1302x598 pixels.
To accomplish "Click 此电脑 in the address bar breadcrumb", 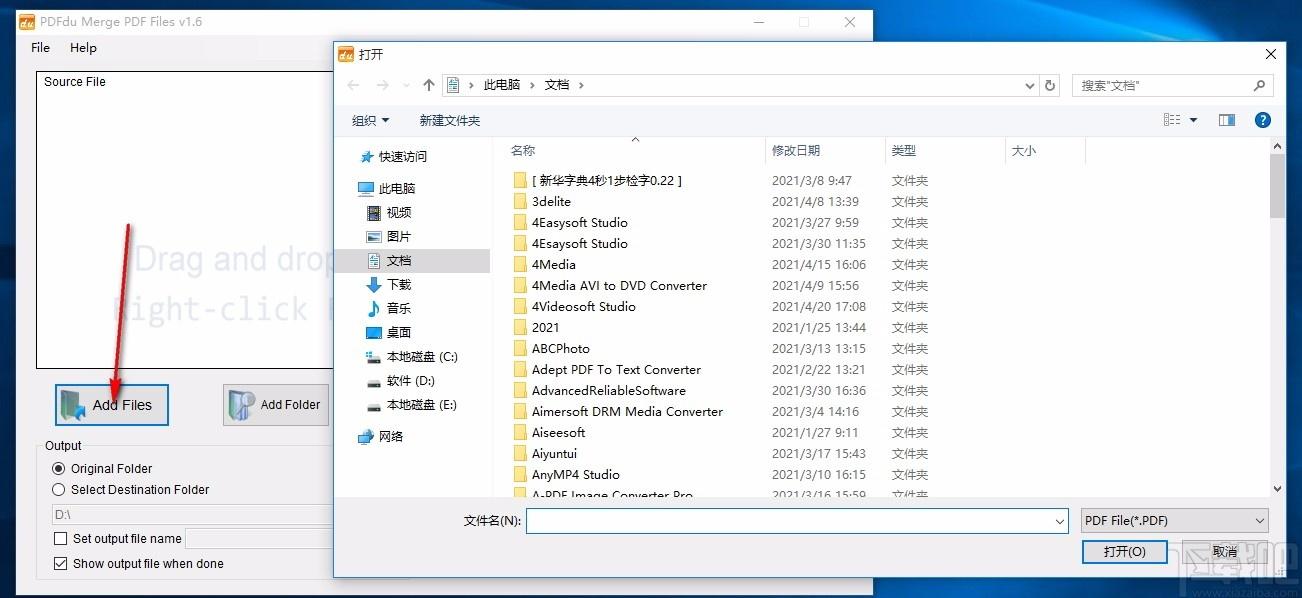I will click(502, 85).
